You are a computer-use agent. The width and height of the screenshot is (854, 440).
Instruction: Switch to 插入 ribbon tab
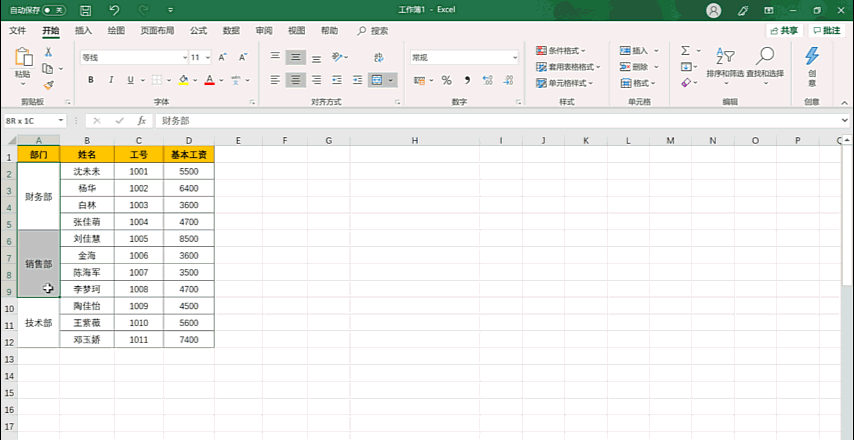83,30
